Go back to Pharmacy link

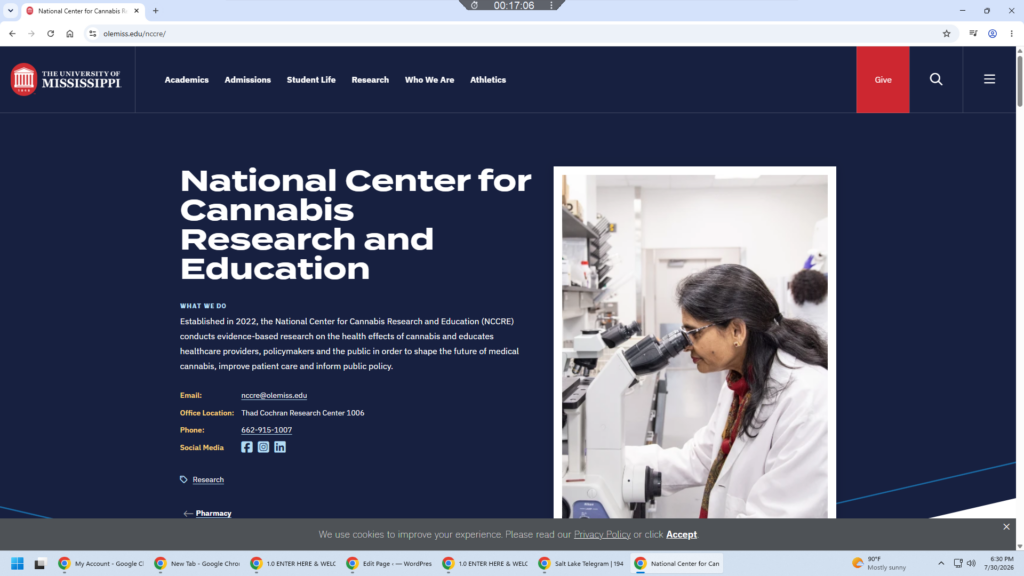(214, 513)
